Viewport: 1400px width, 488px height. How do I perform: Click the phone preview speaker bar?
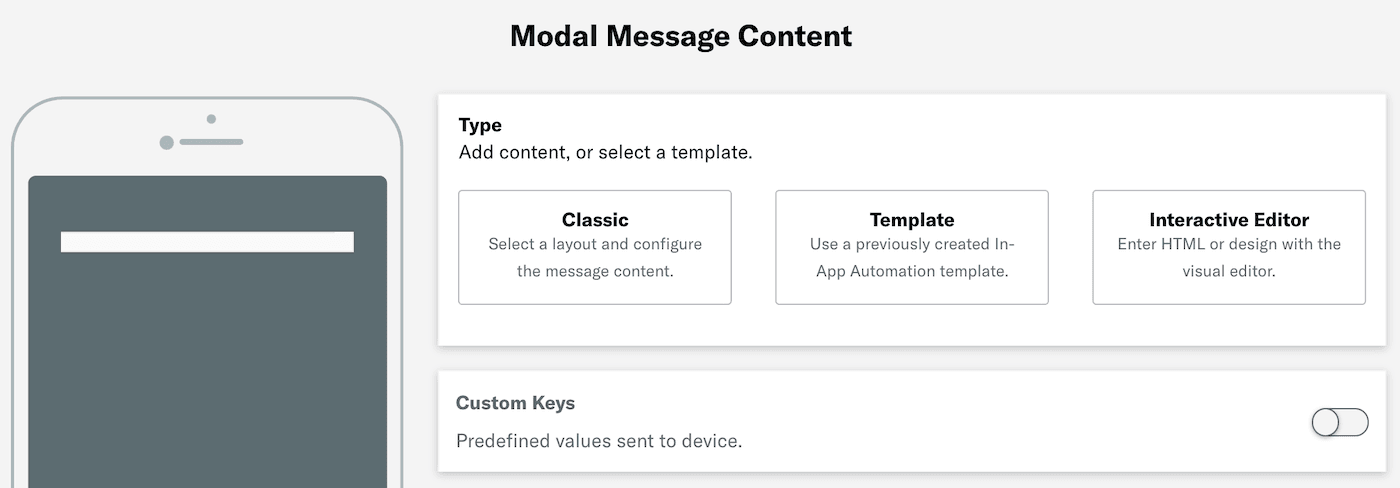(212, 142)
